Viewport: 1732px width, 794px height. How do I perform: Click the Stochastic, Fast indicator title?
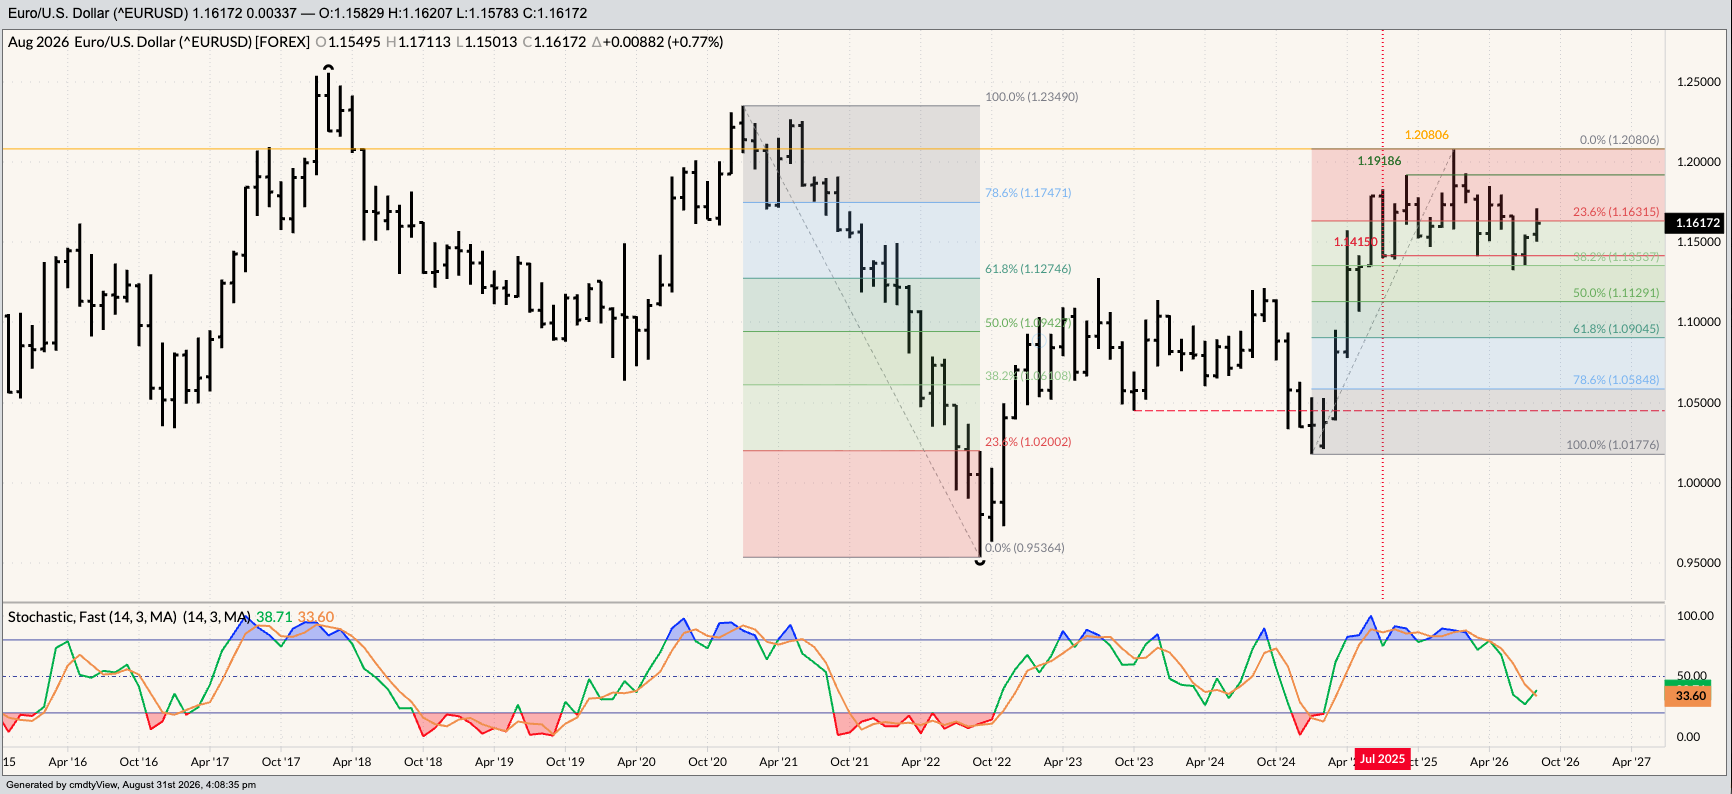pos(128,617)
